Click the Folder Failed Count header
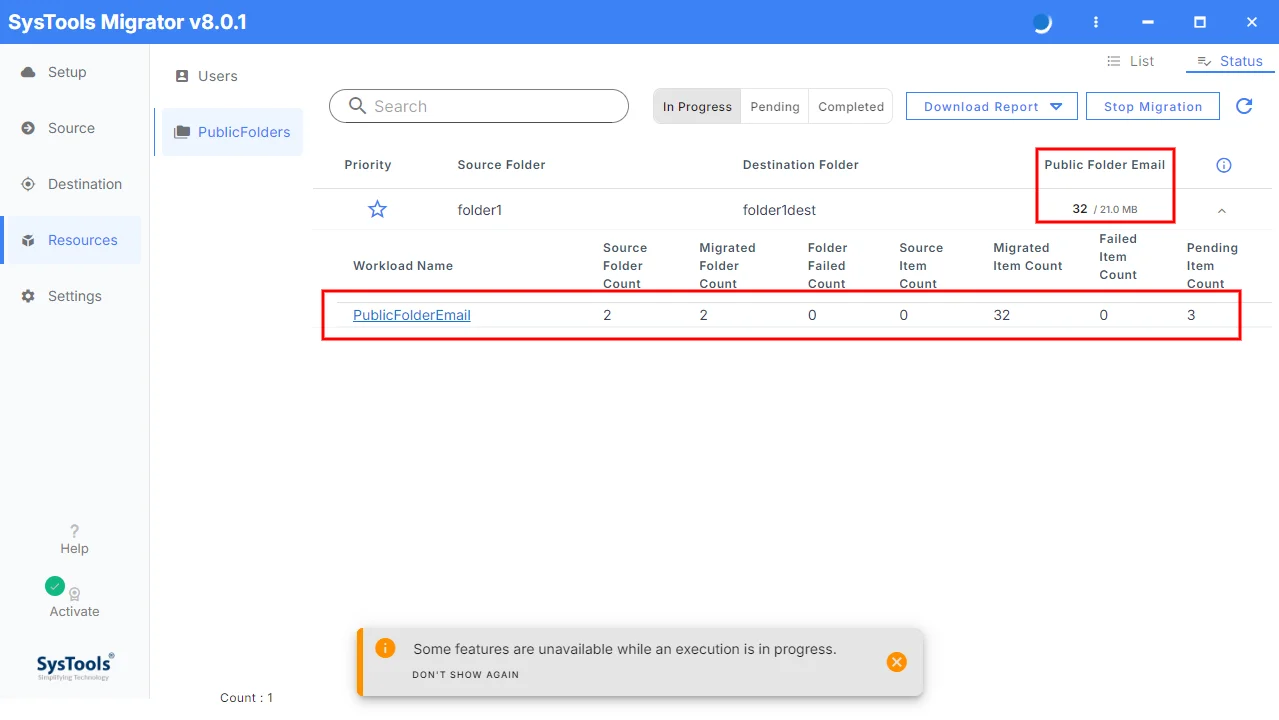This screenshot has width=1279, height=720. point(827,266)
